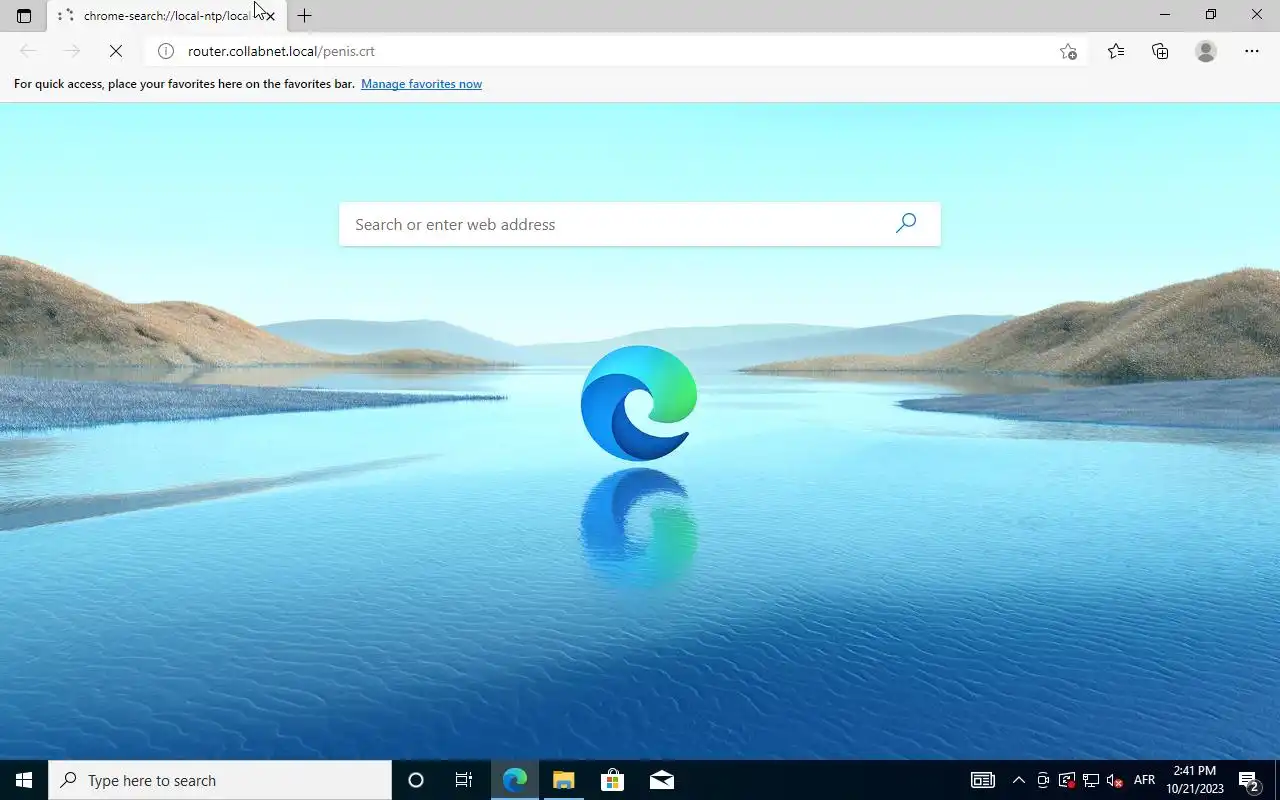Open Cortana from the taskbar
This screenshot has width=1280, height=800.
[416, 780]
